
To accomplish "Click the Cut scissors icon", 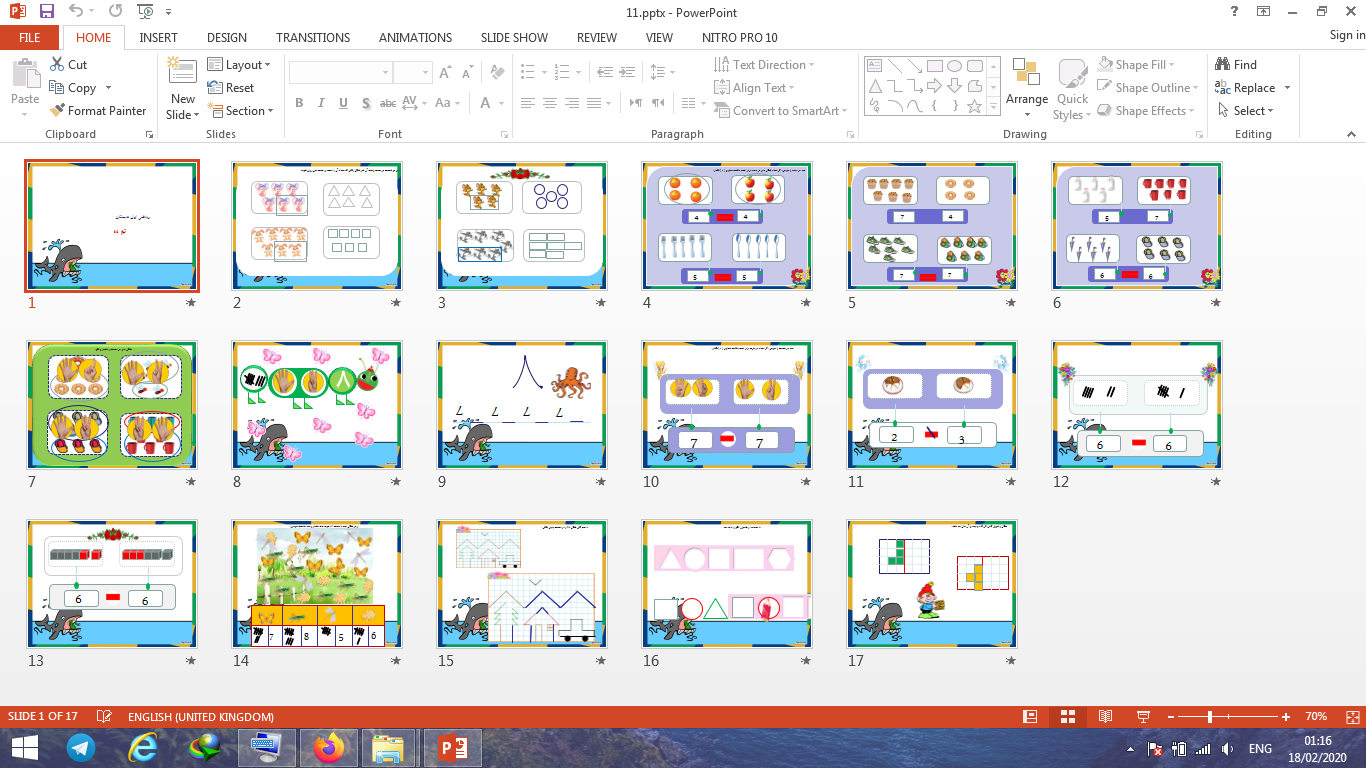I will point(57,64).
